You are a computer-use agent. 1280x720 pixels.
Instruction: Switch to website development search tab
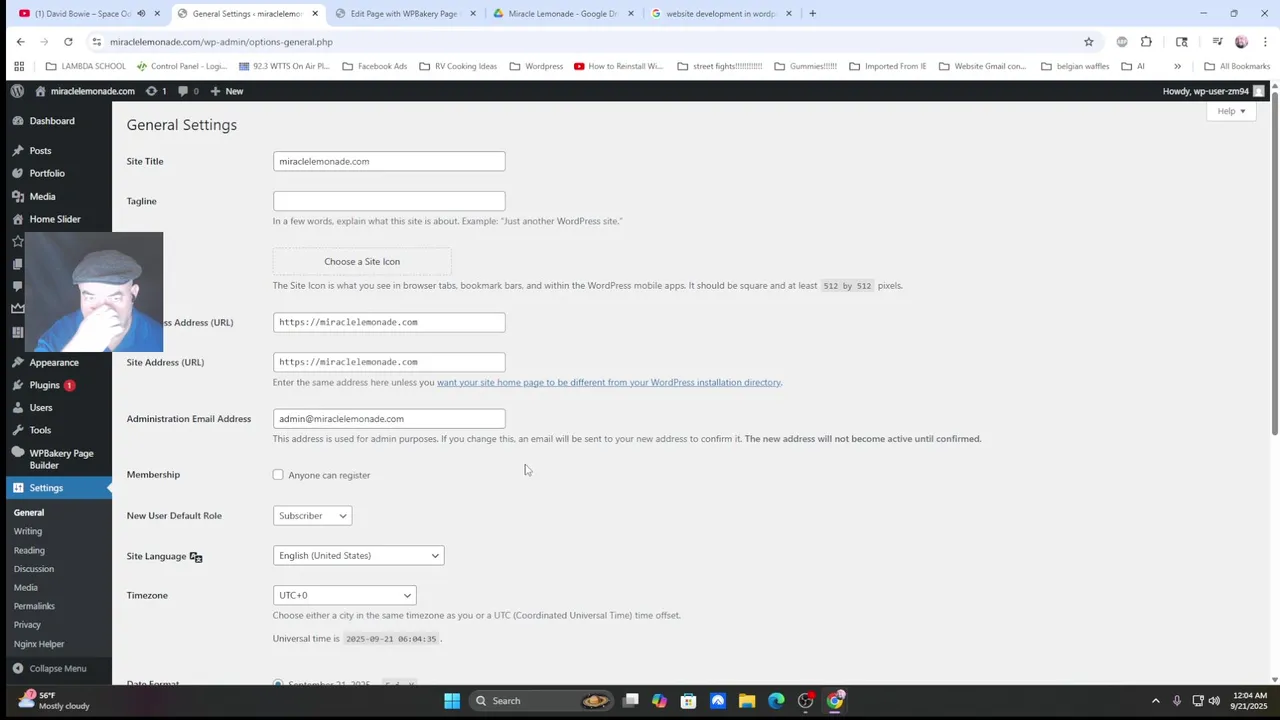pos(720,14)
